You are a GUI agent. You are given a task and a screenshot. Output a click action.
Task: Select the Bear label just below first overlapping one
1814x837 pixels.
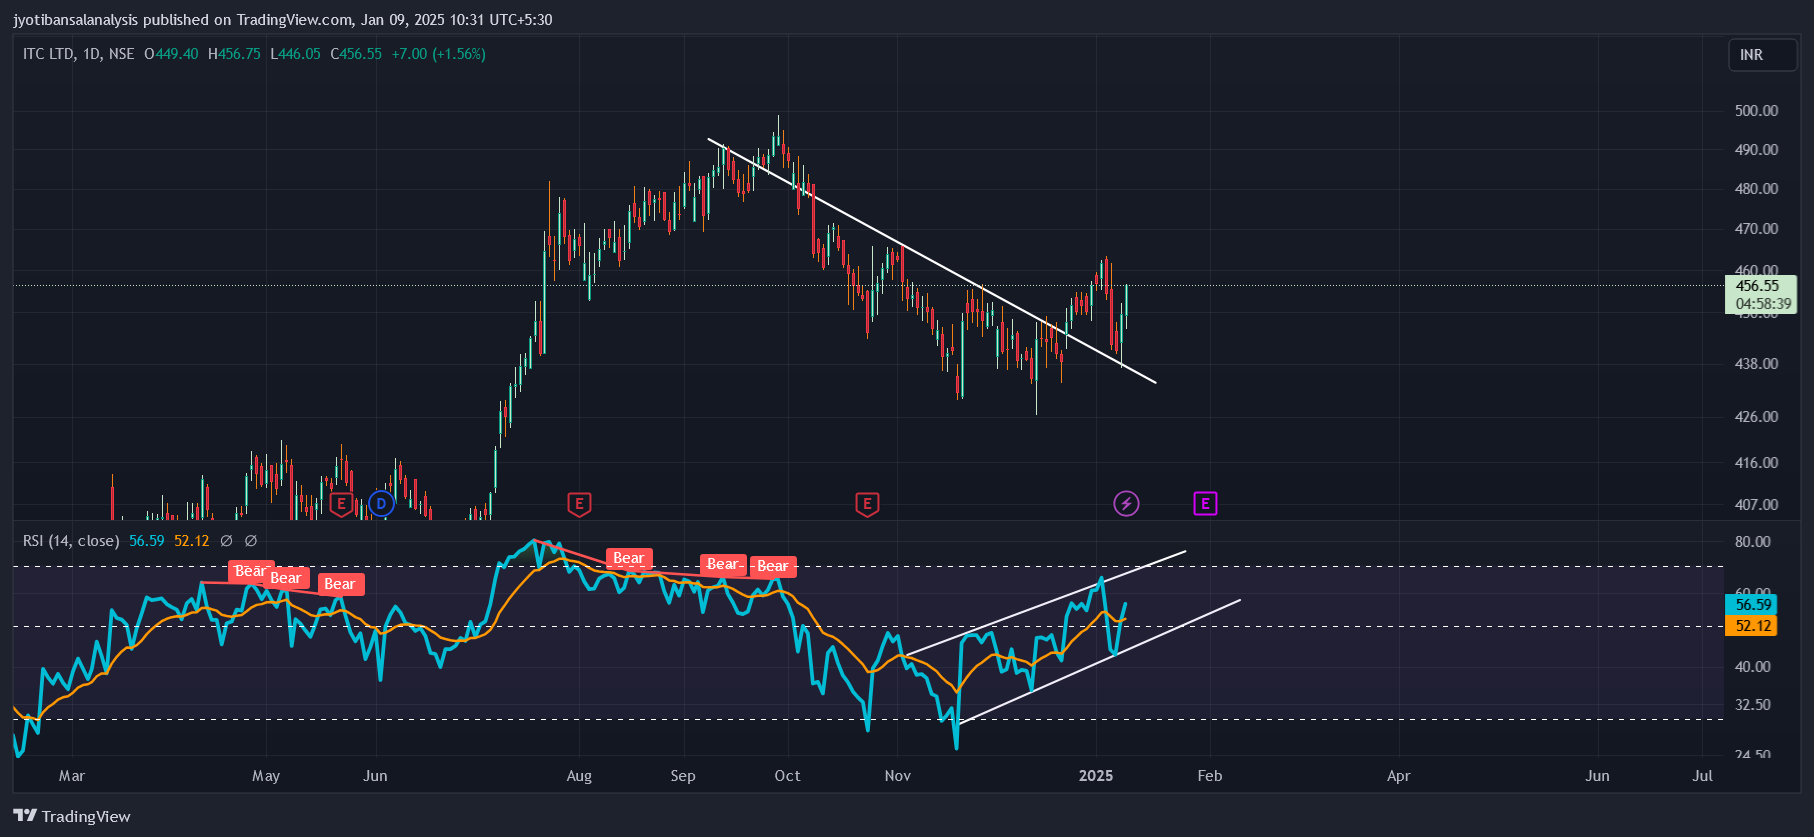click(286, 578)
